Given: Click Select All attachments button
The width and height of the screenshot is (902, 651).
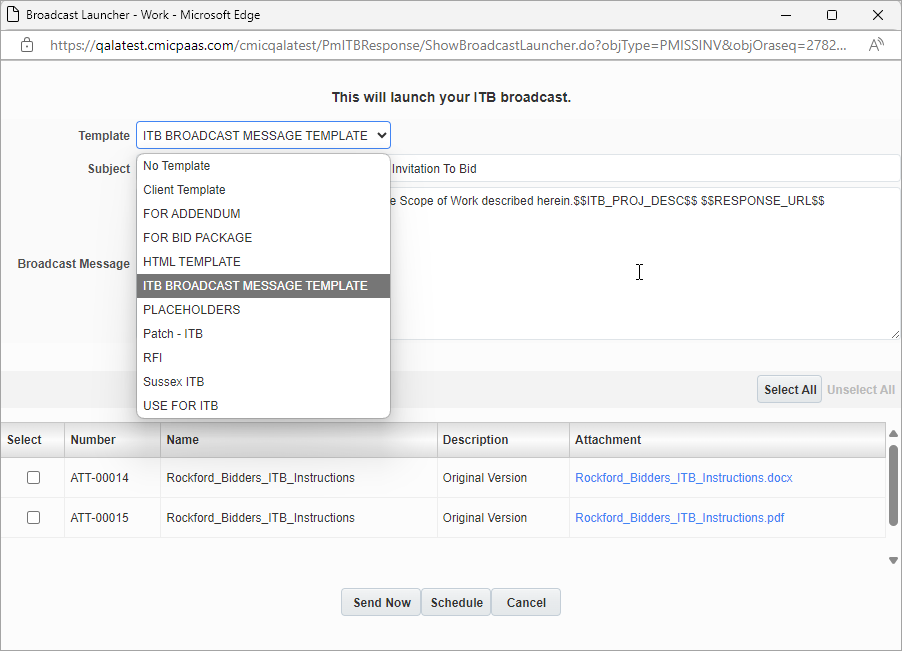Looking at the screenshot, I should 789,389.
